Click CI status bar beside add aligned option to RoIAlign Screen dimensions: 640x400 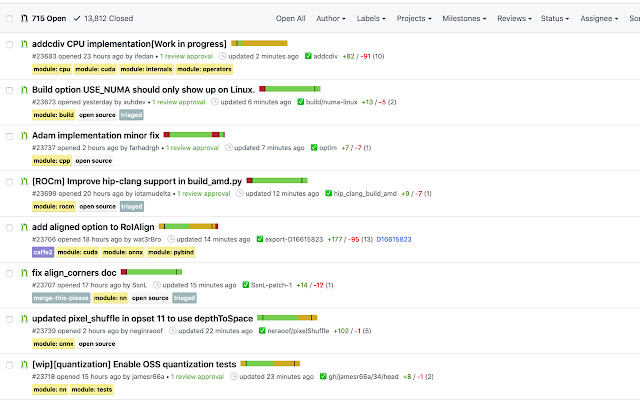coord(189,226)
